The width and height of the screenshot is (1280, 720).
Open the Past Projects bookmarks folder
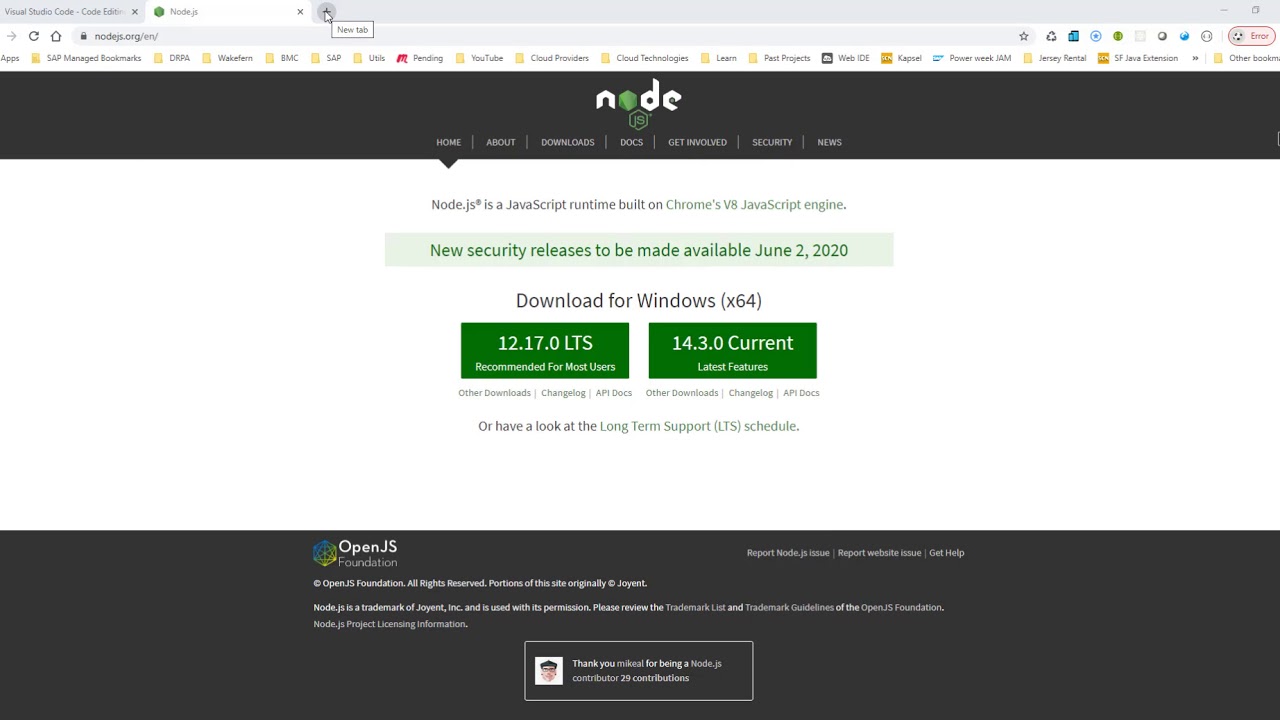click(x=779, y=58)
